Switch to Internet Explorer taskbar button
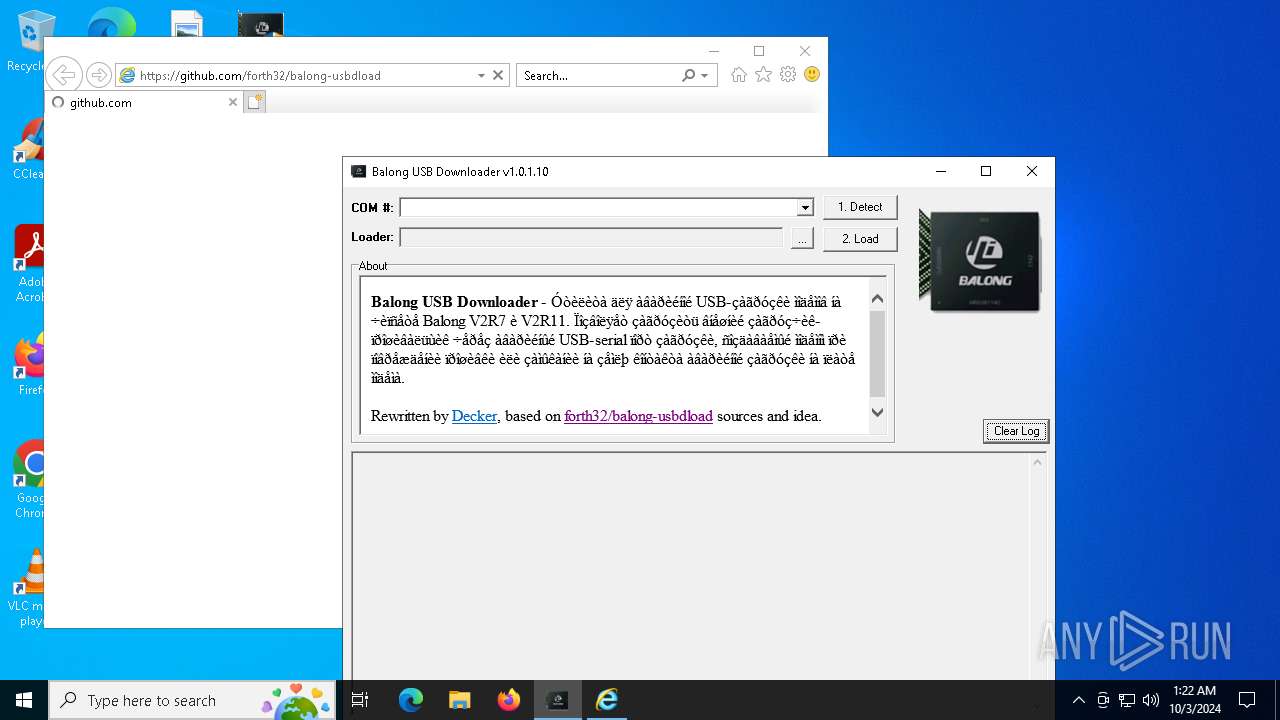This screenshot has height=720, width=1280. click(607, 700)
